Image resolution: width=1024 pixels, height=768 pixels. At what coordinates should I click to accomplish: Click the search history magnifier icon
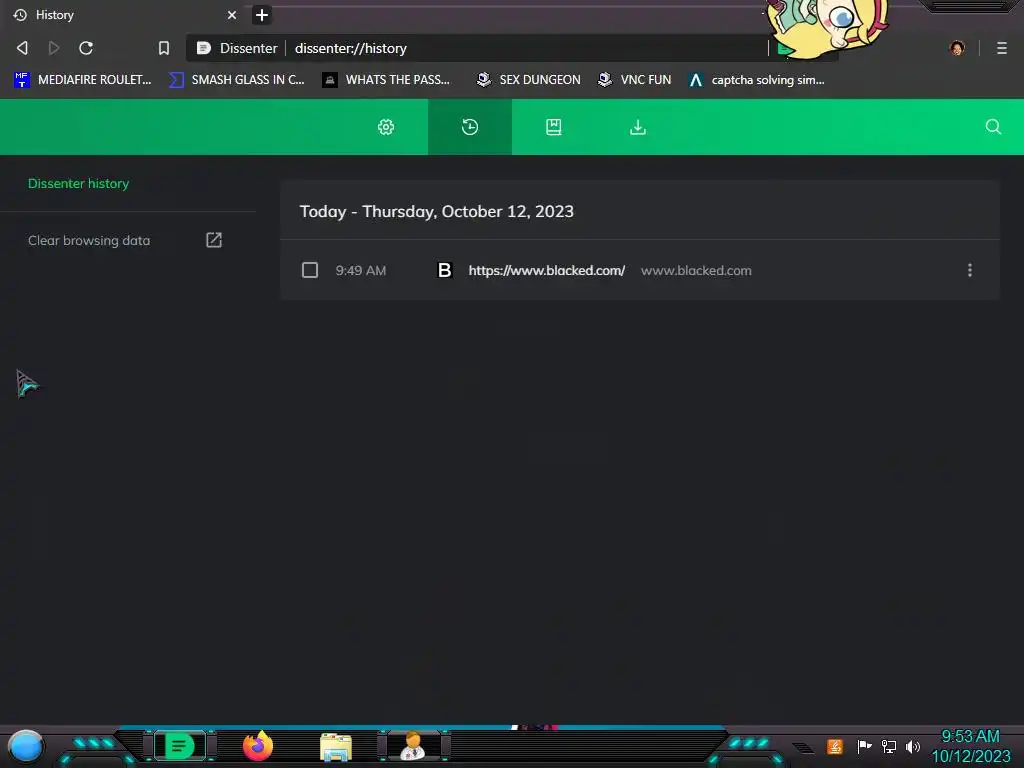pyautogui.click(x=993, y=127)
